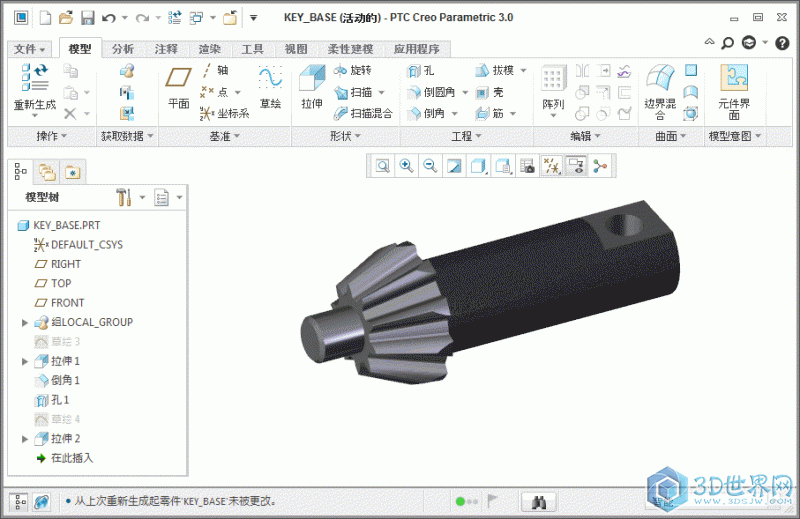This screenshot has width=800, height=519.
Task: Select the FRONT datum plane
Action: [x=59, y=303]
